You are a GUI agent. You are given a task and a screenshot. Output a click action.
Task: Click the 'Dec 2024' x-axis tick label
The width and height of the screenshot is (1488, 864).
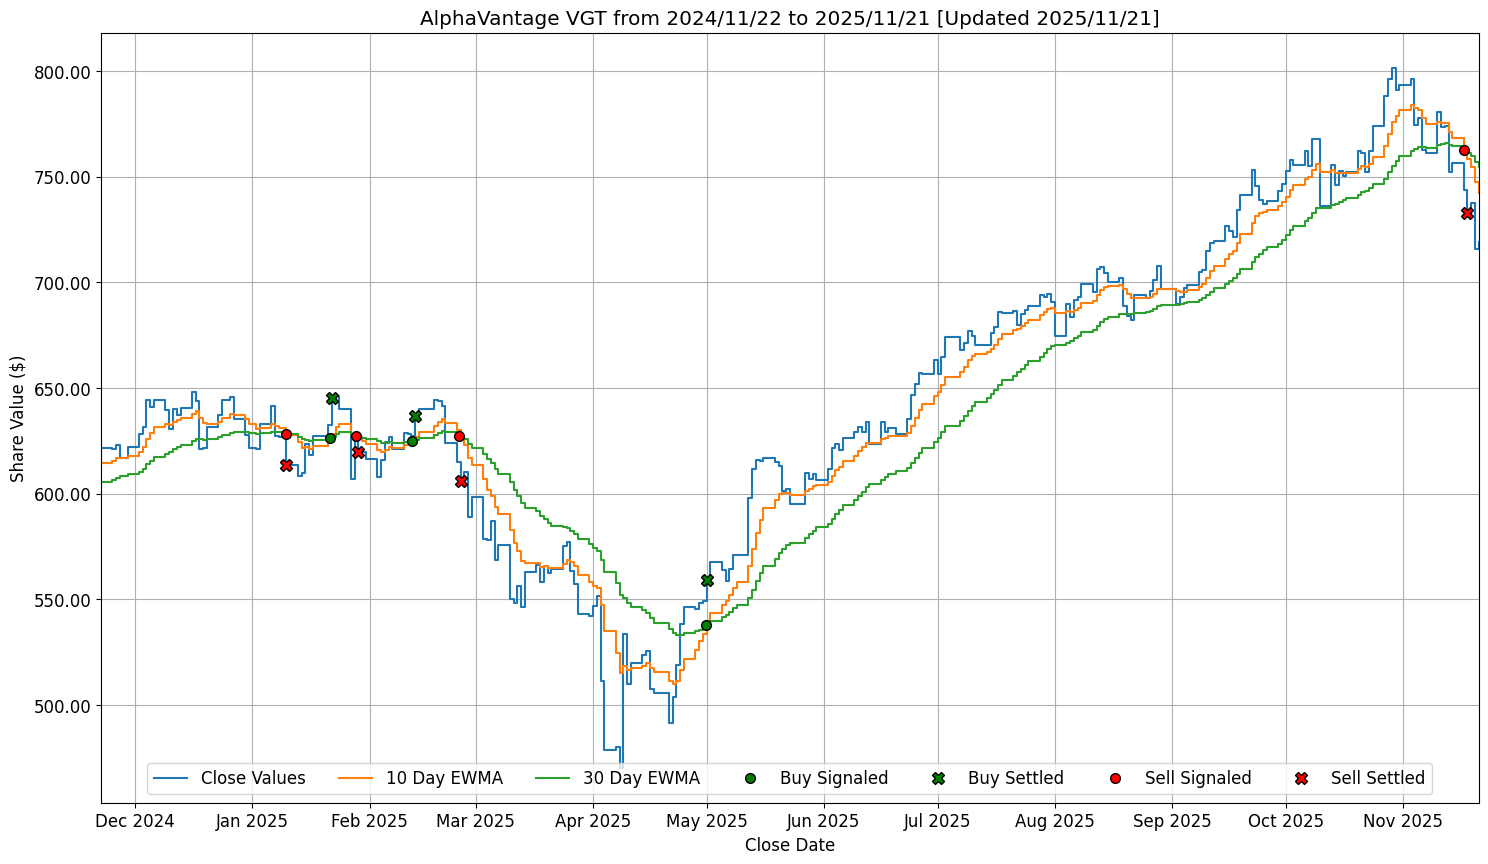pyautogui.click(x=135, y=821)
